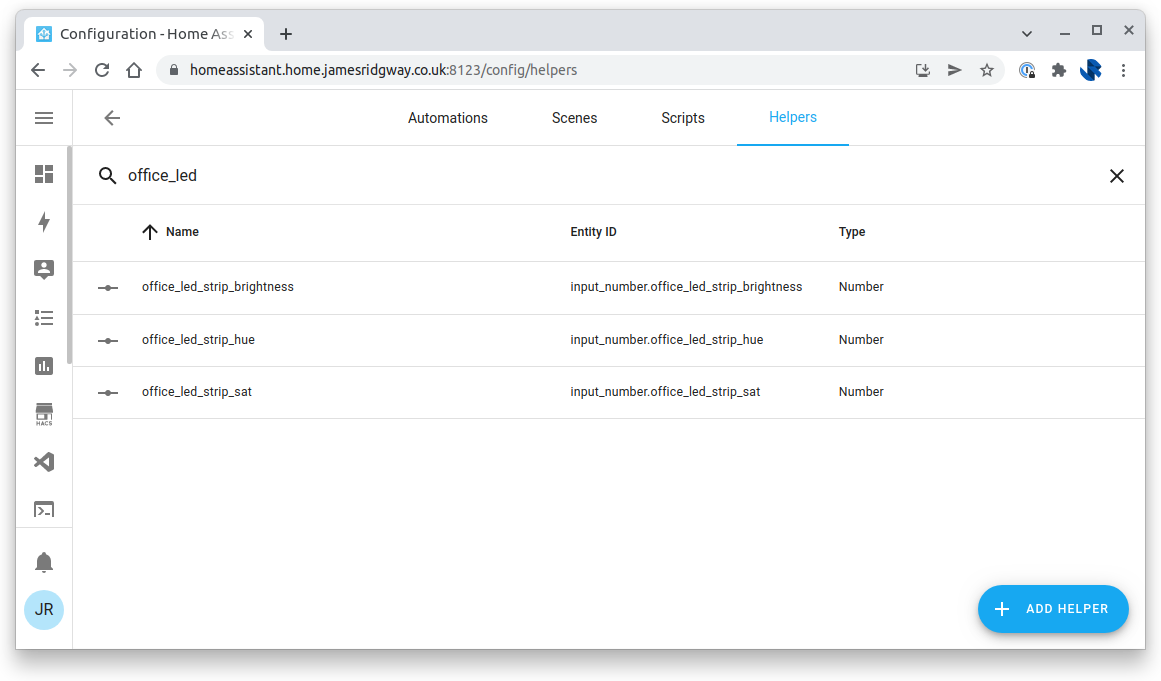Open HACS from the sidebar
The height and width of the screenshot is (681, 1161).
click(x=44, y=413)
